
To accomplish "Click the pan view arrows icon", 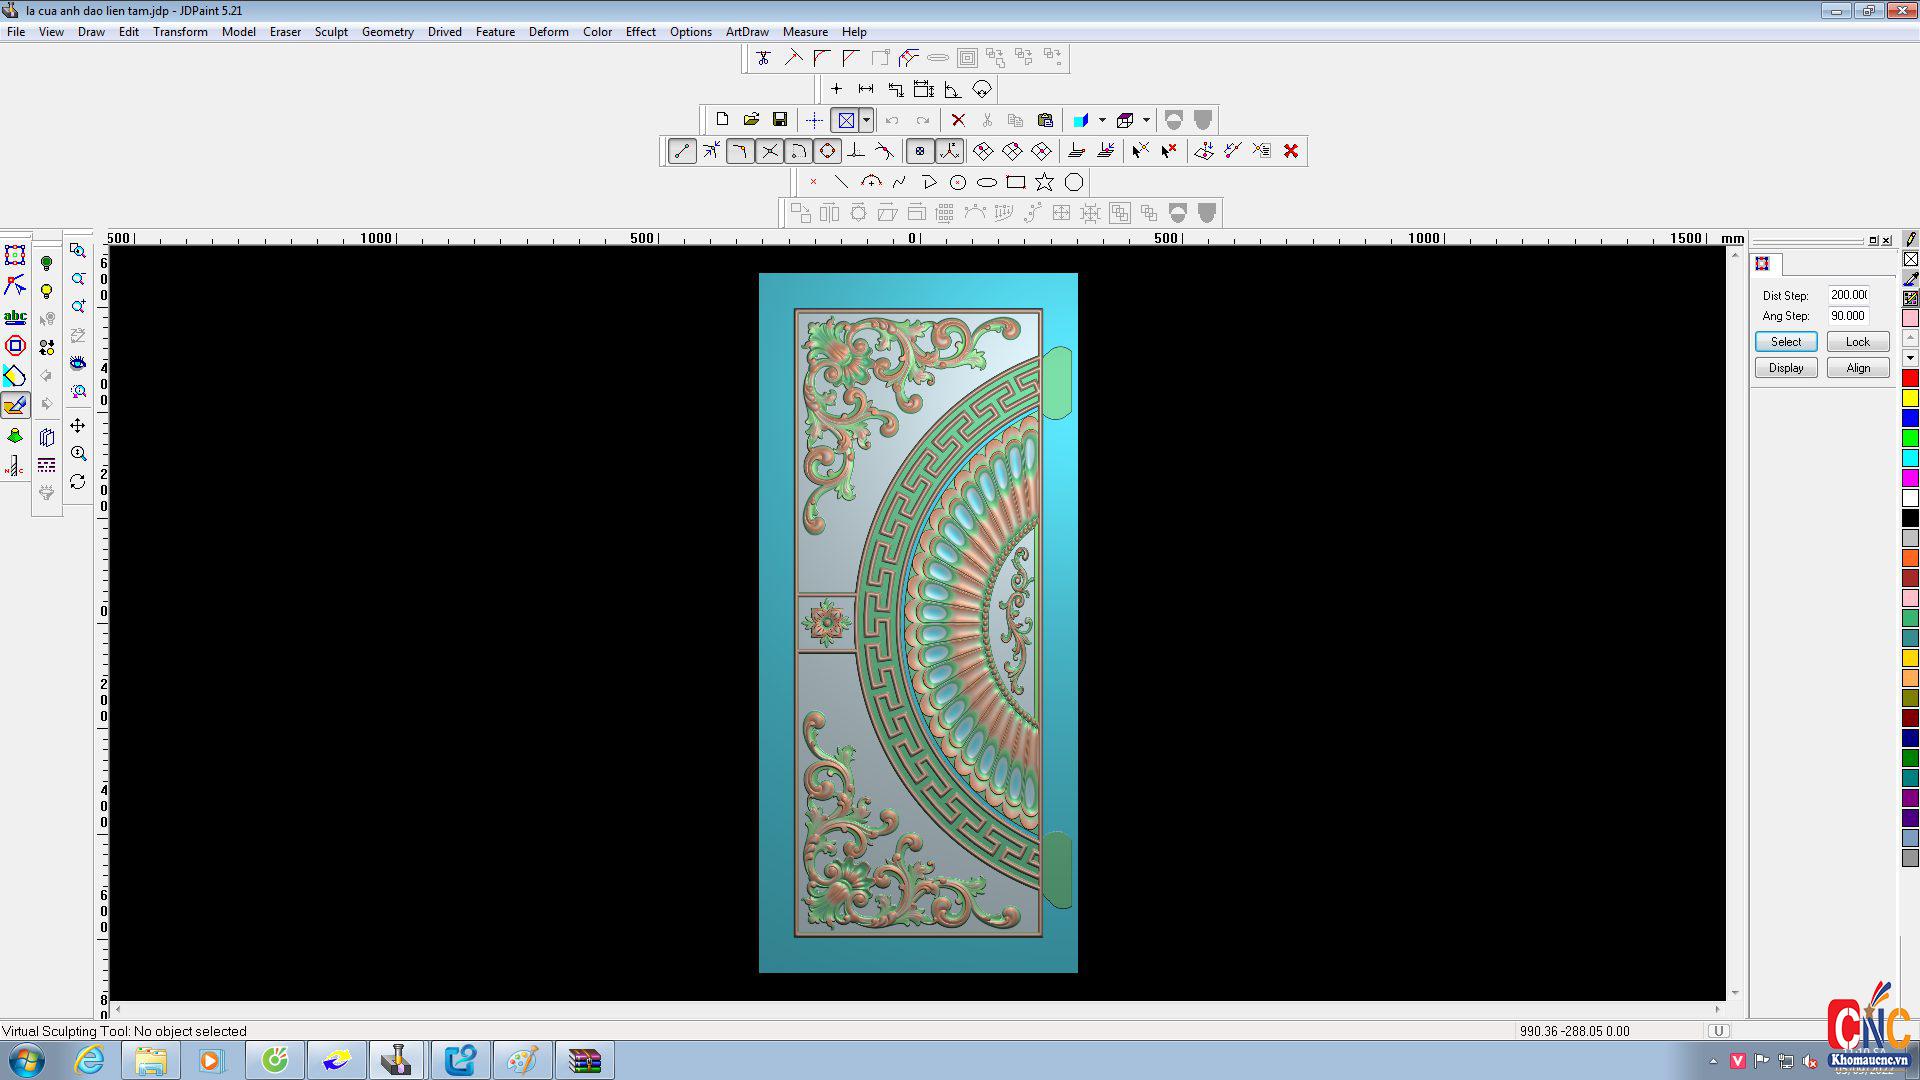I will 78,426.
